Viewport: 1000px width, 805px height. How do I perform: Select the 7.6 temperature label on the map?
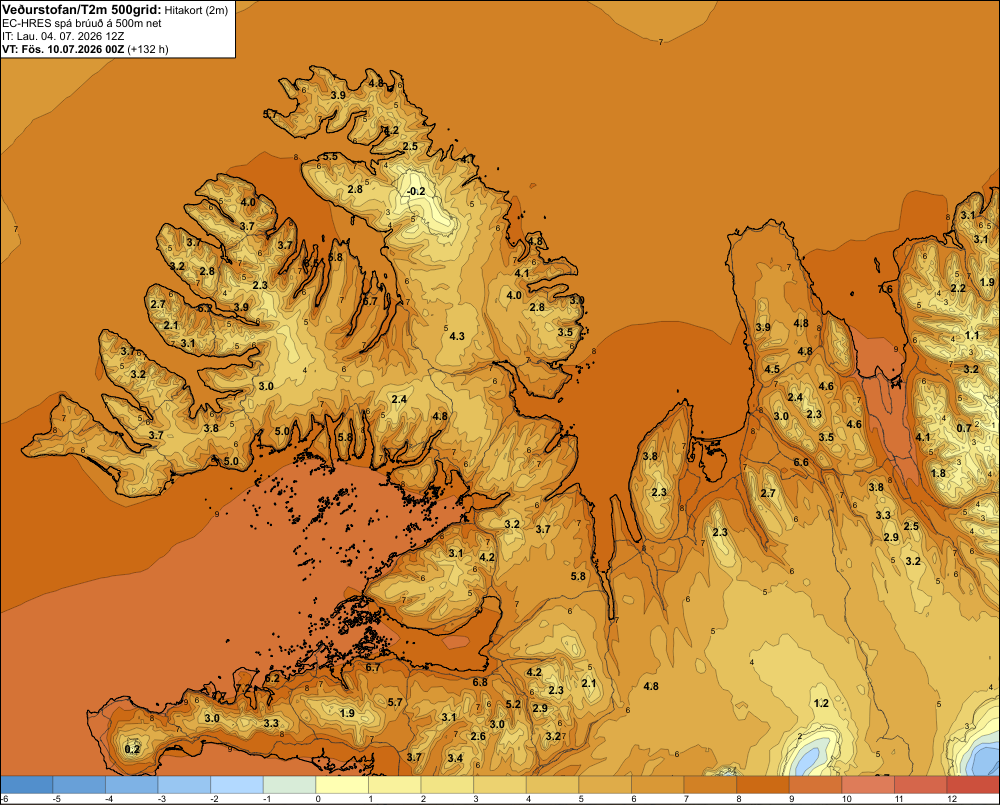pos(885,289)
